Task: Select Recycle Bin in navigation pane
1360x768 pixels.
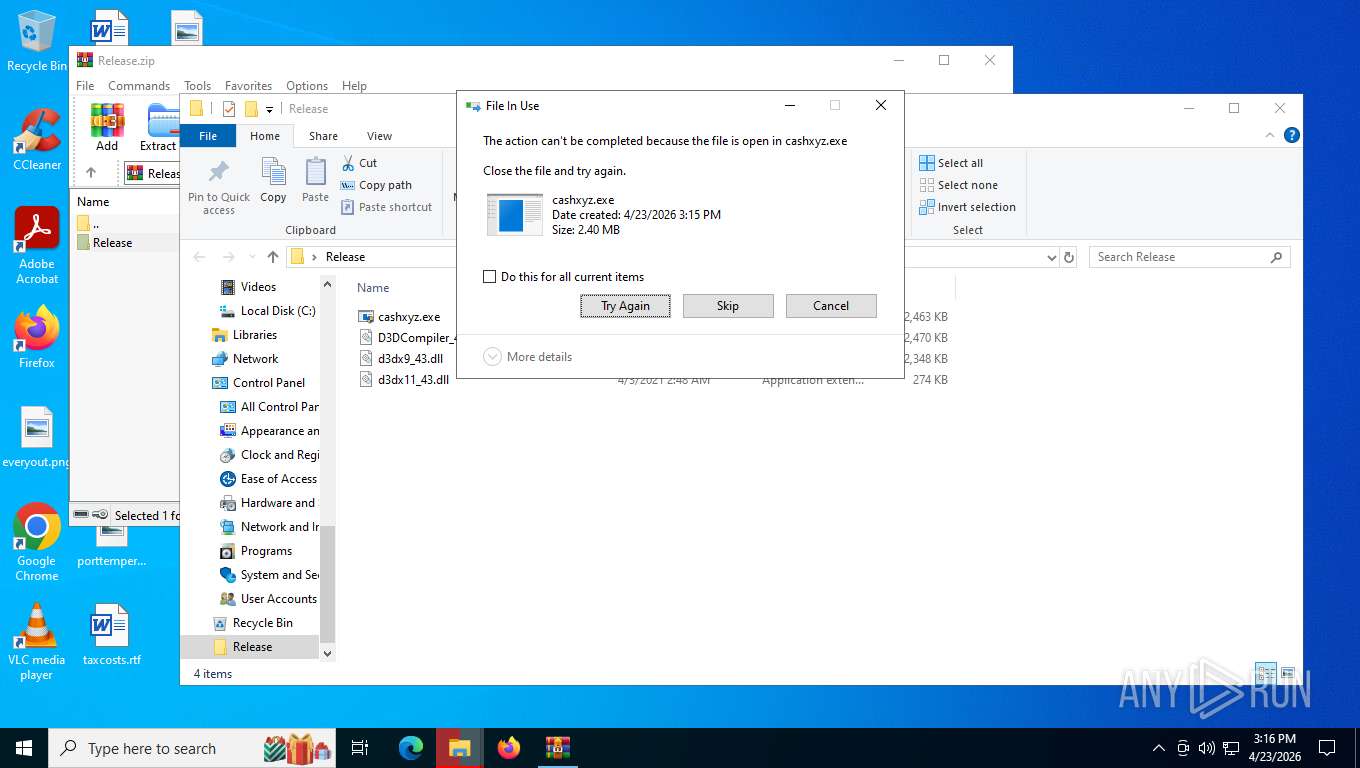Action: click(262, 623)
